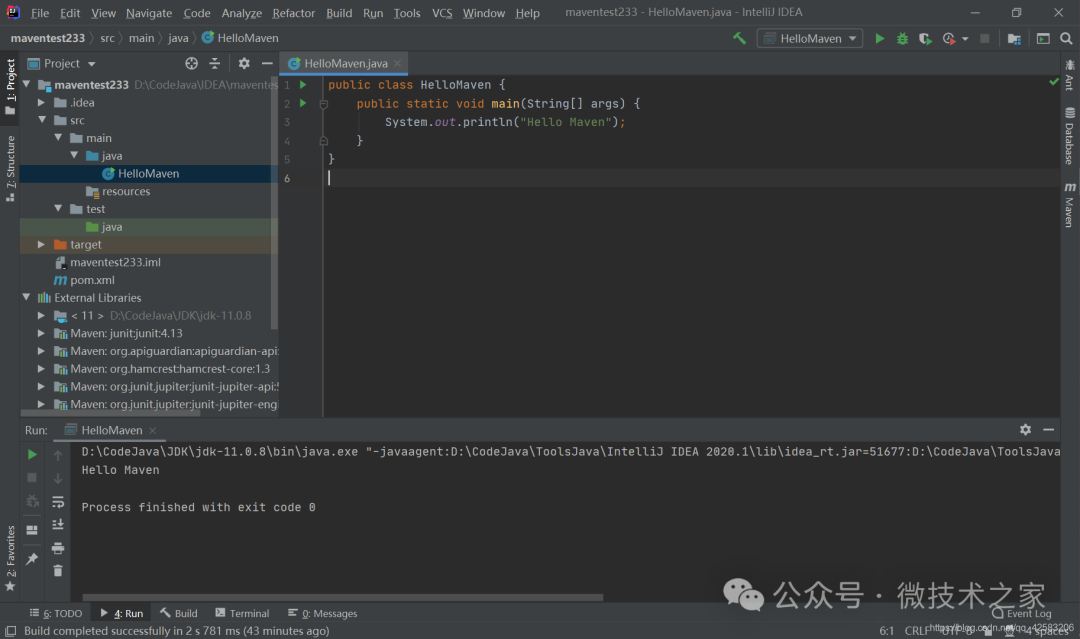Fold the main method in the gutter
1080x639 pixels.
(x=323, y=104)
